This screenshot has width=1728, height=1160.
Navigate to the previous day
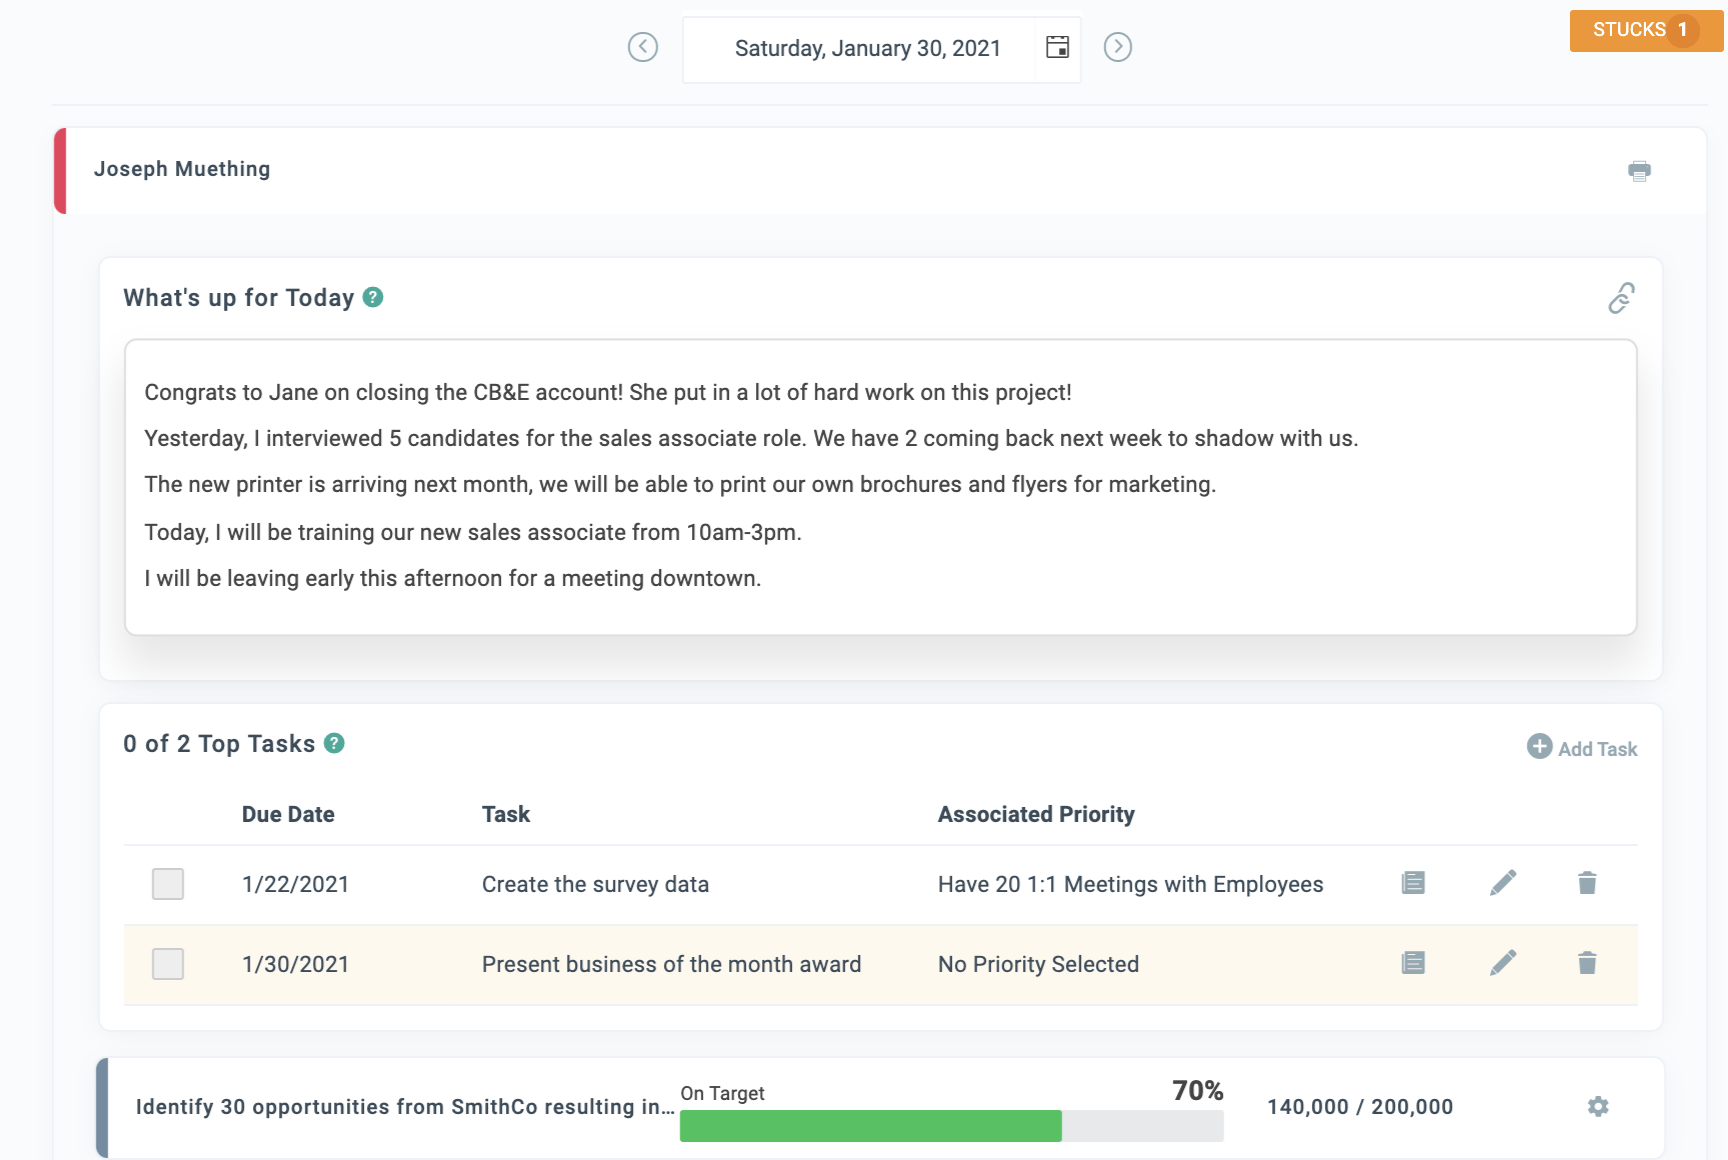tap(643, 47)
